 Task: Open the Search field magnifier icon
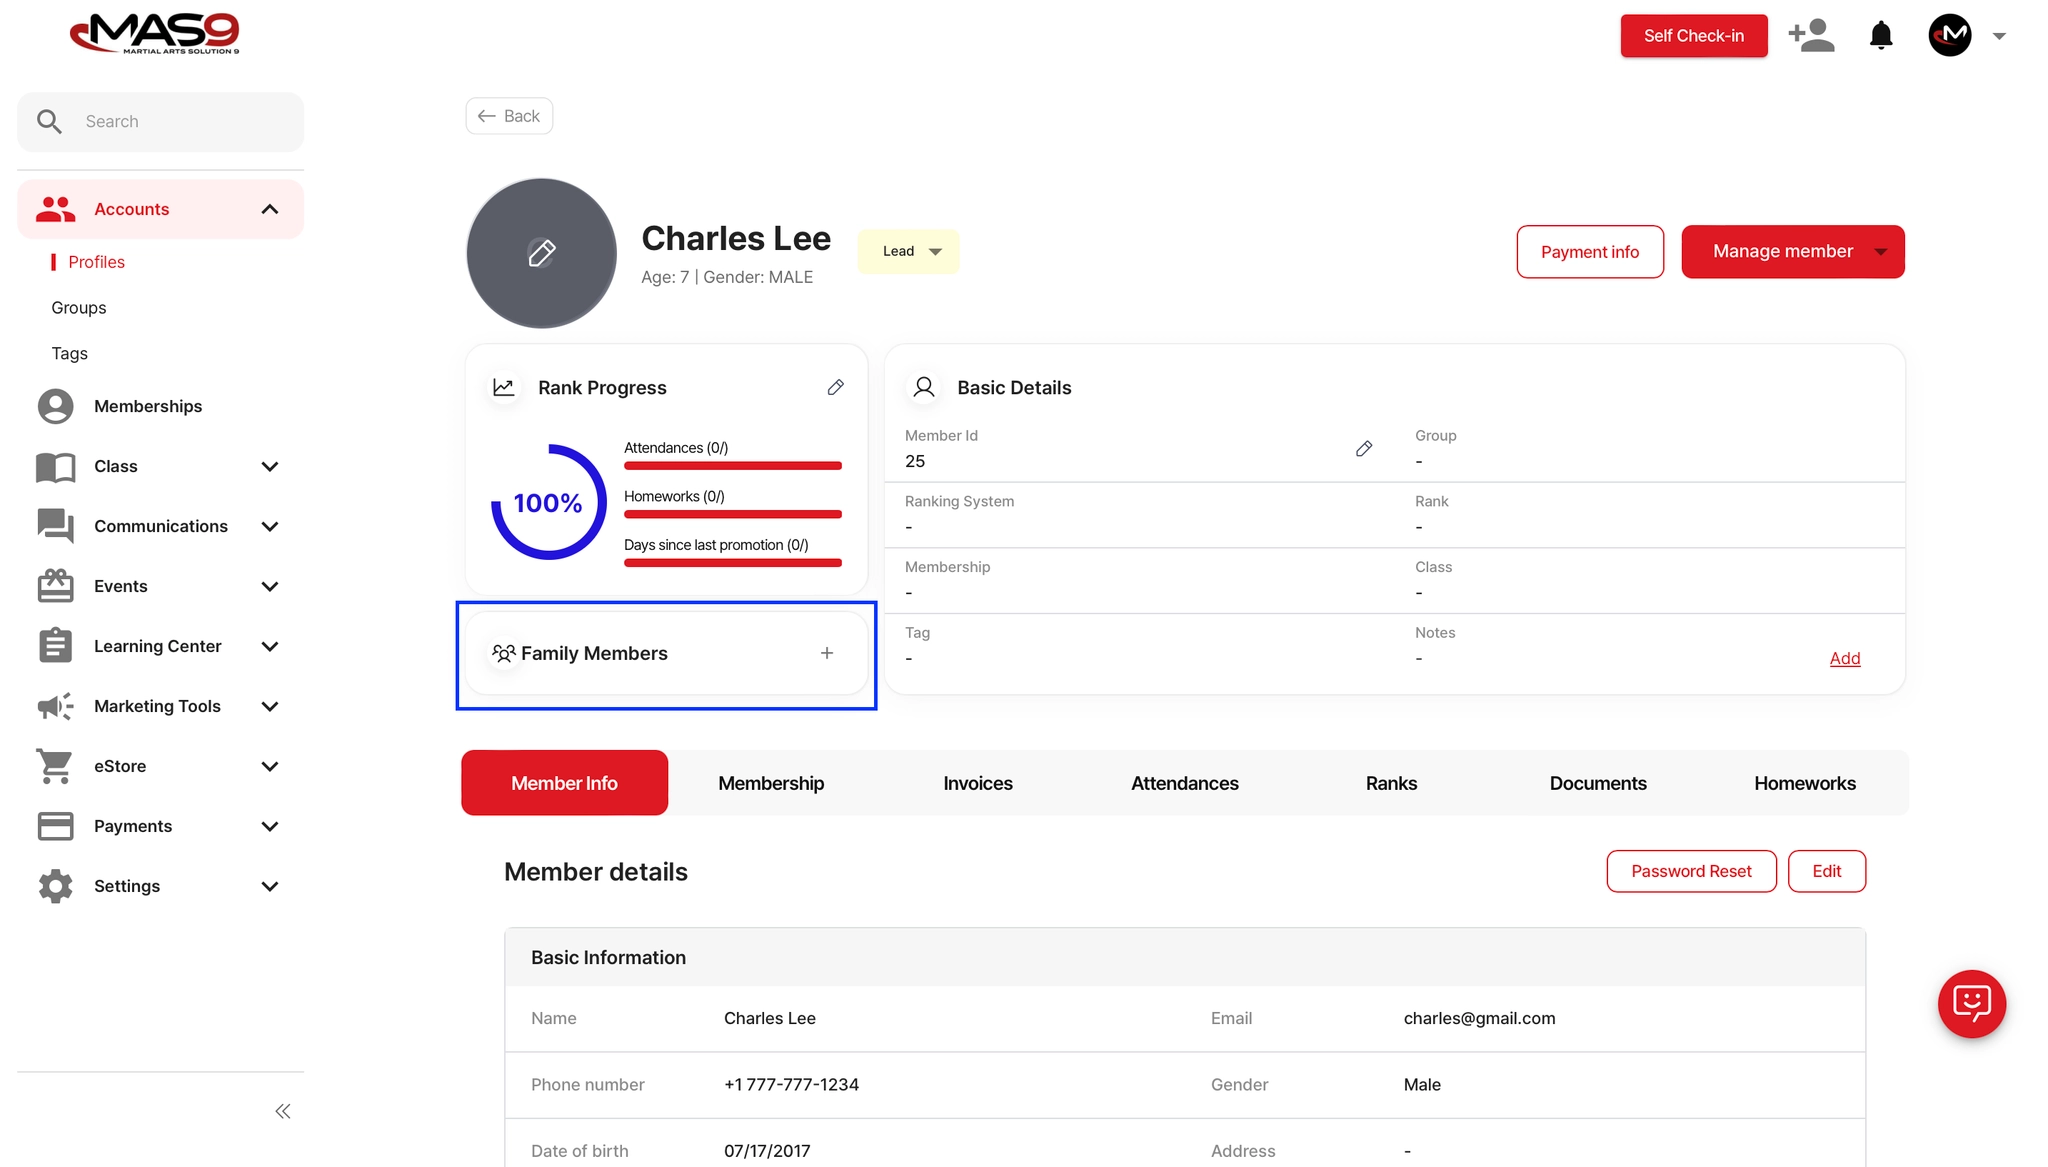click(50, 121)
